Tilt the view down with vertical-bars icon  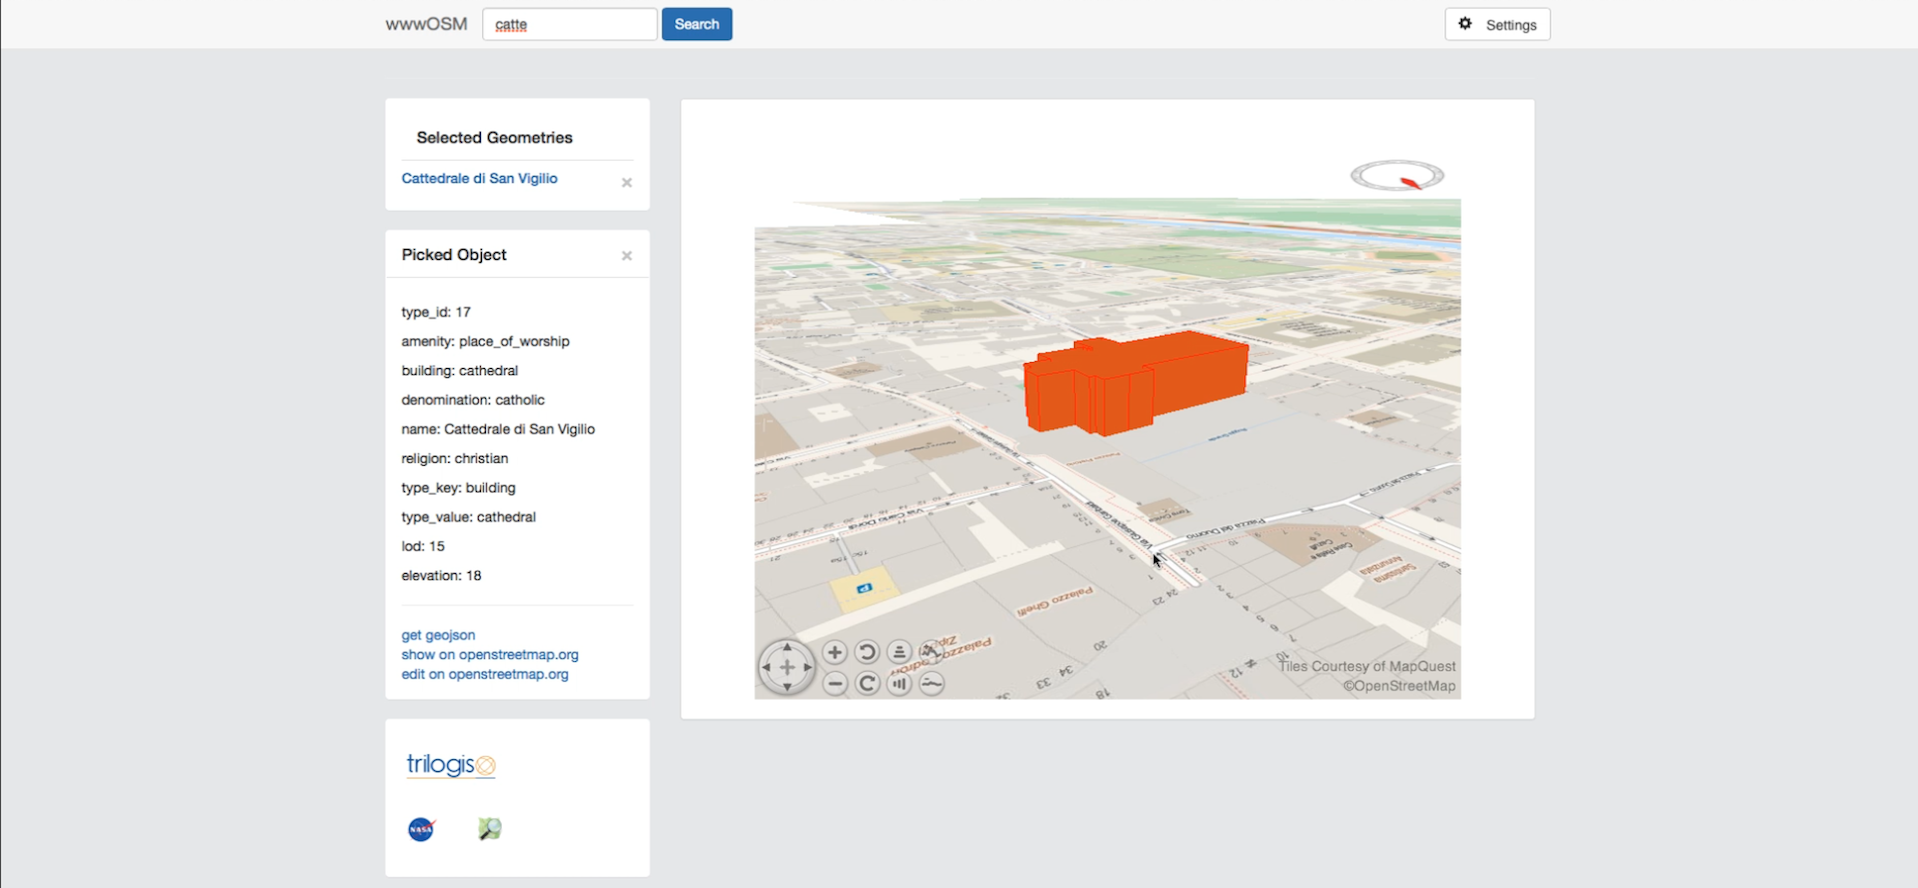point(899,684)
